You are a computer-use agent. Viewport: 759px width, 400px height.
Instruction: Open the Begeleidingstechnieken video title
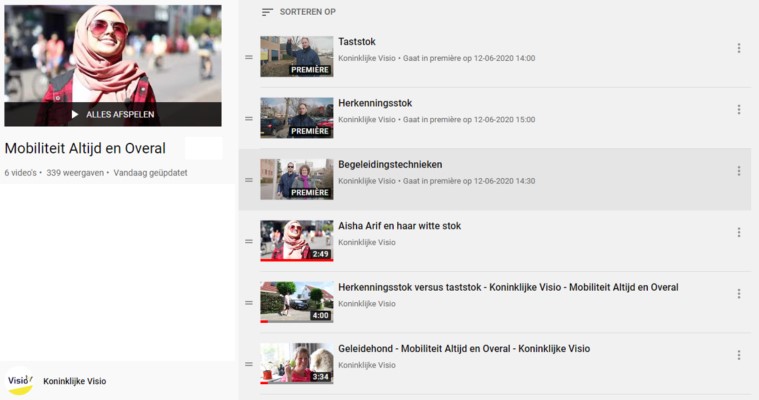tap(390, 165)
